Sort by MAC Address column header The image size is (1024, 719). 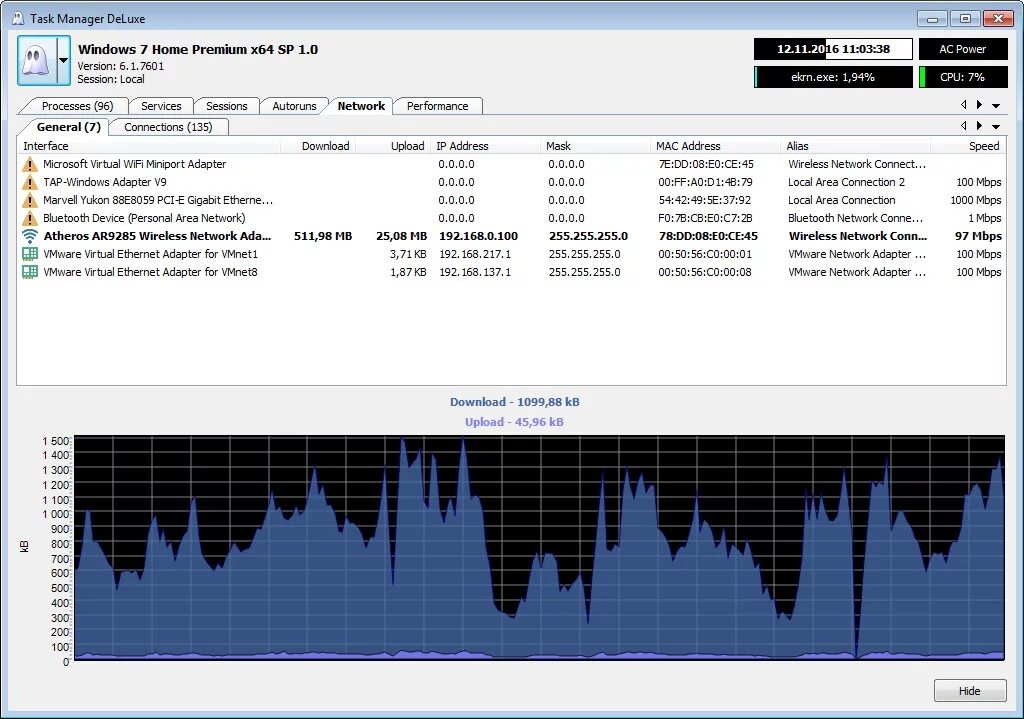tap(716, 146)
